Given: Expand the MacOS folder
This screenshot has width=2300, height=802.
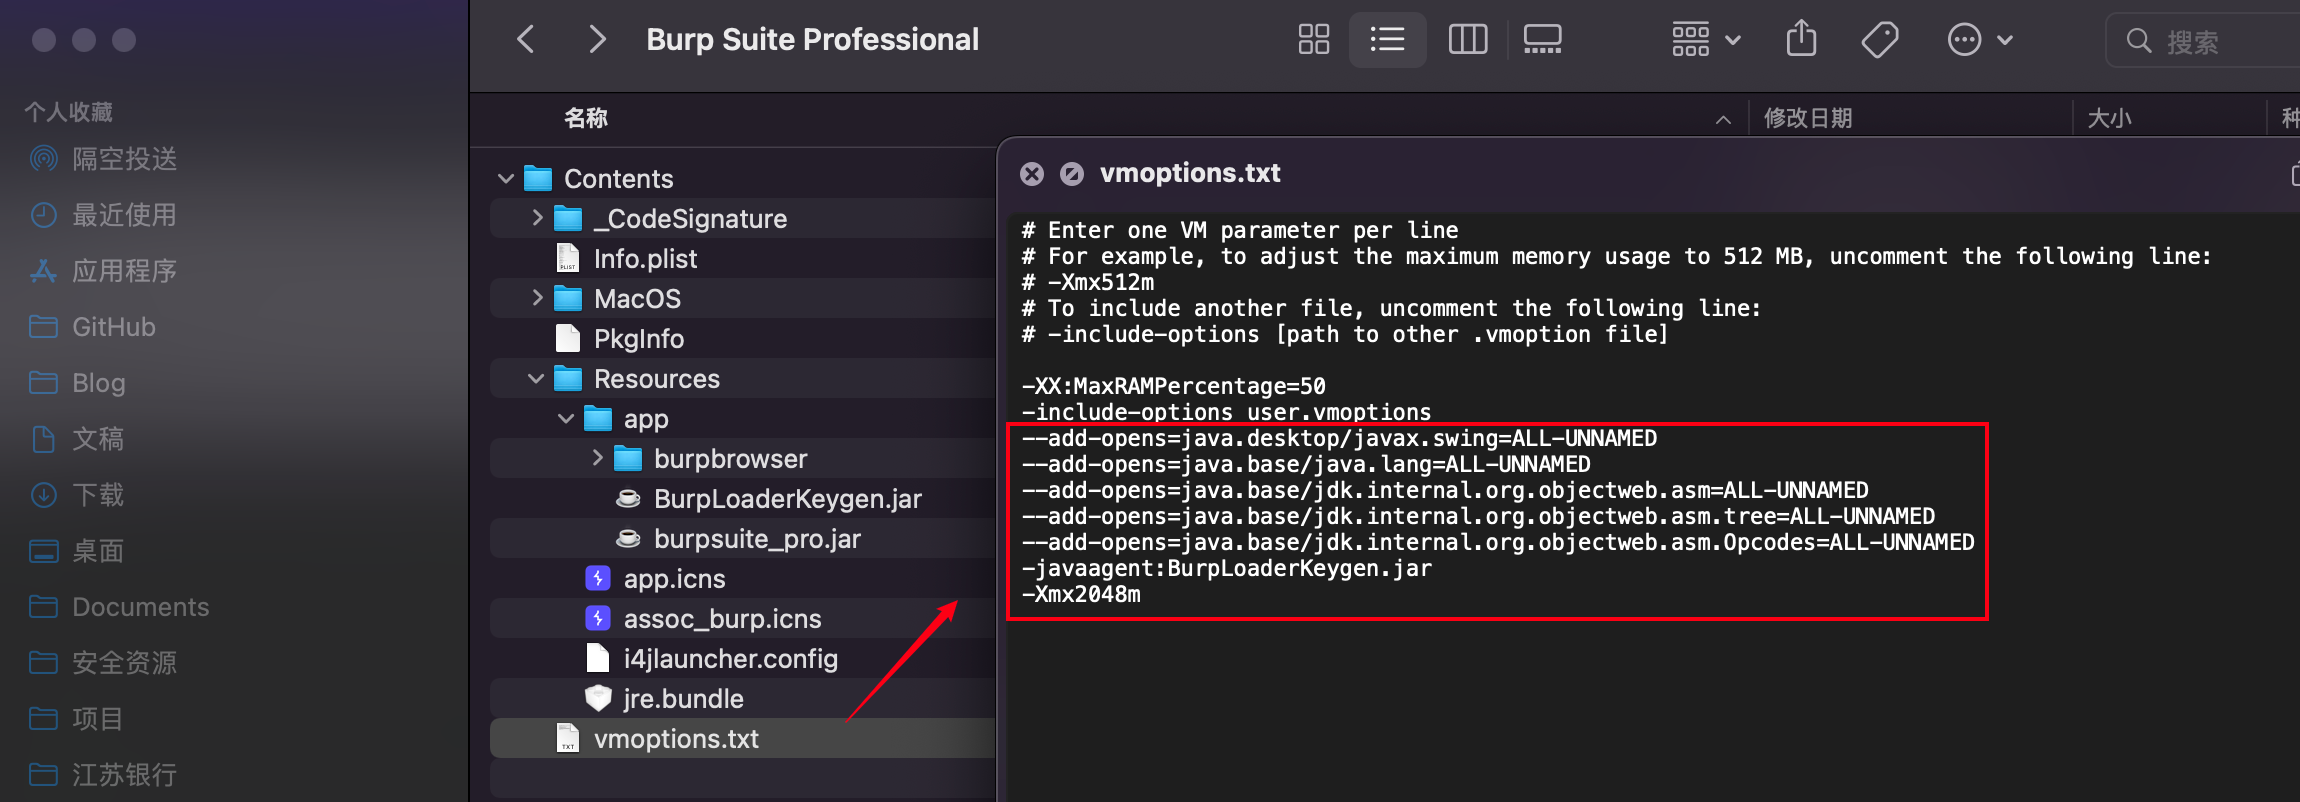Looking at the screenshot, I should [537, 298].
